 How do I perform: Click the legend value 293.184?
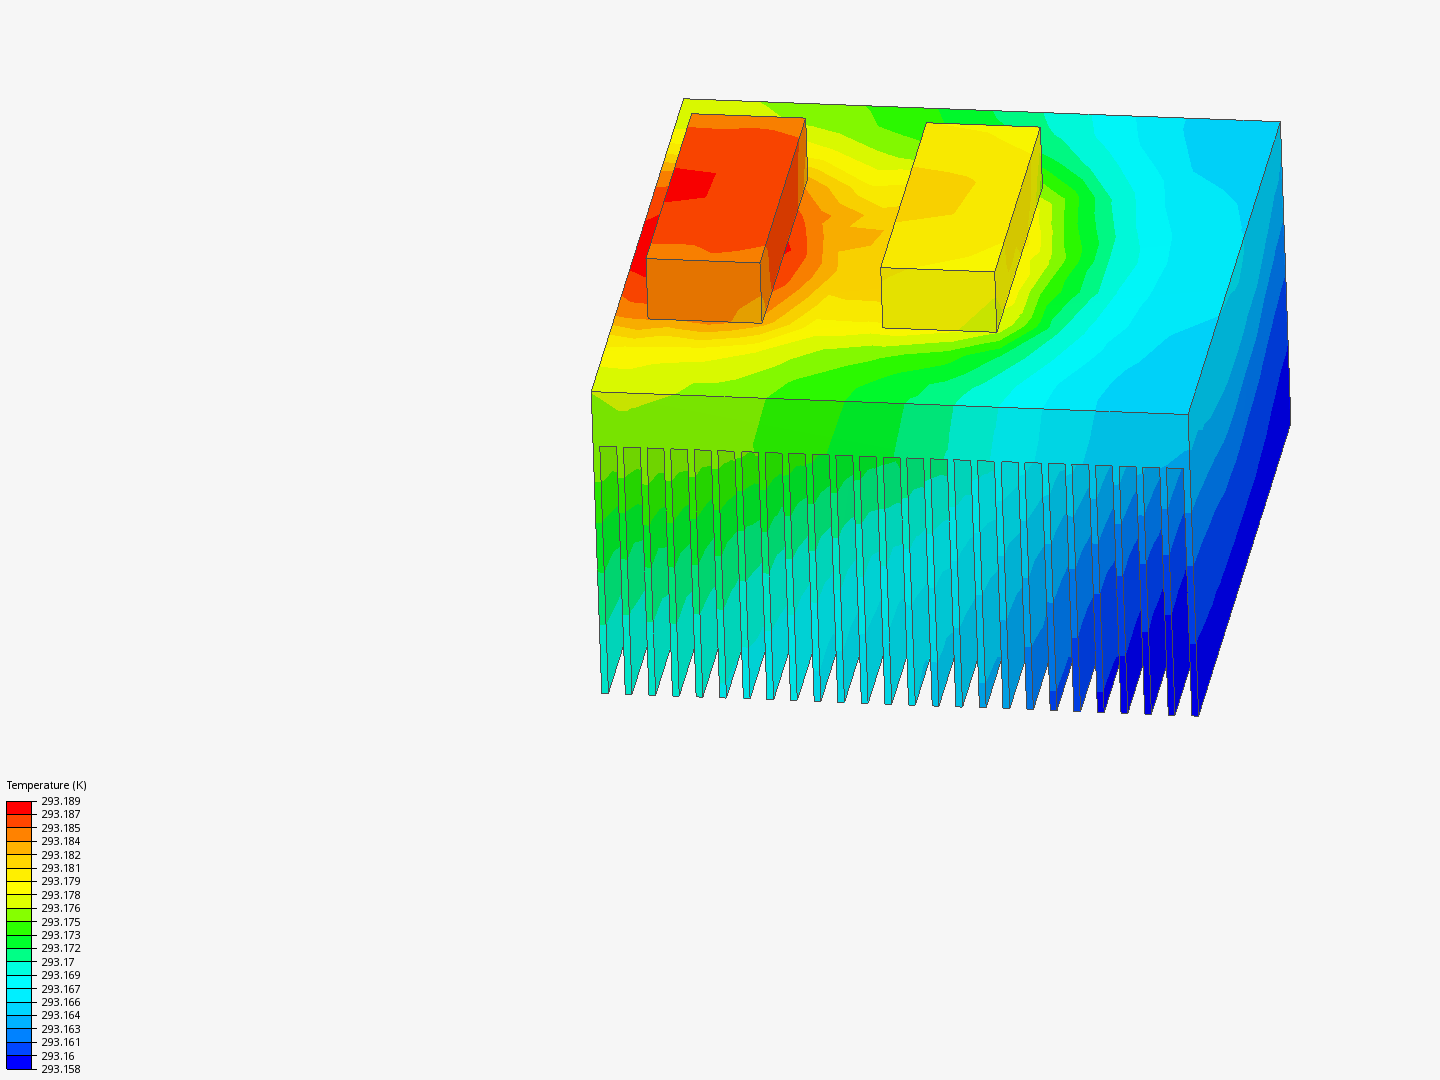coord(61,841)
